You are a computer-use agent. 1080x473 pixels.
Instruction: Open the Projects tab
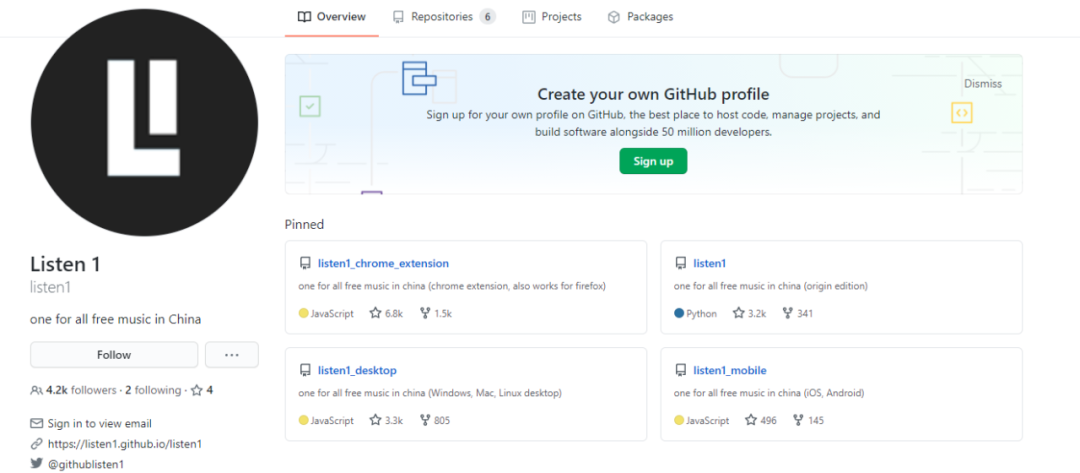click(x=551, y=17)
